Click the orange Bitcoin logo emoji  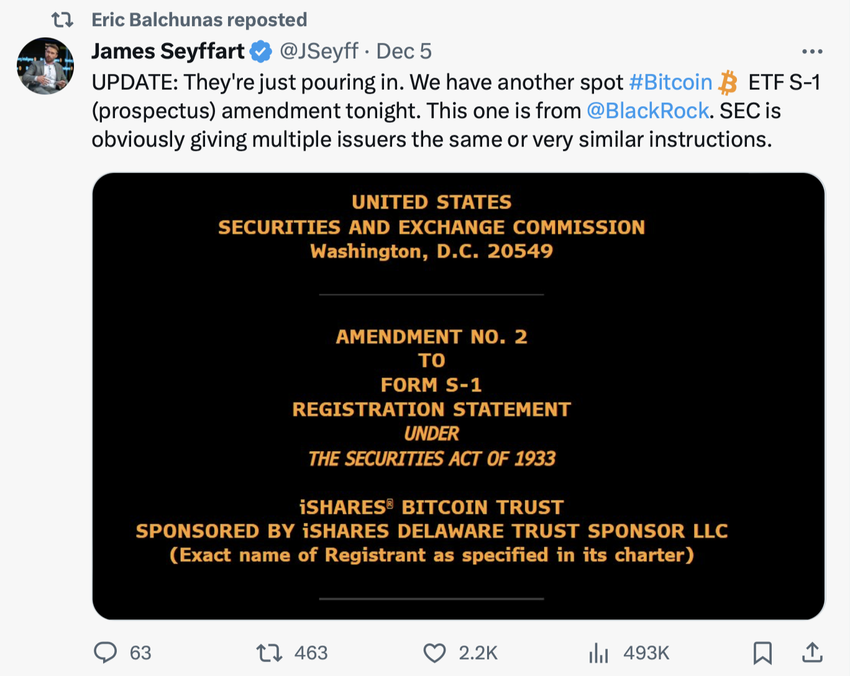729,82
